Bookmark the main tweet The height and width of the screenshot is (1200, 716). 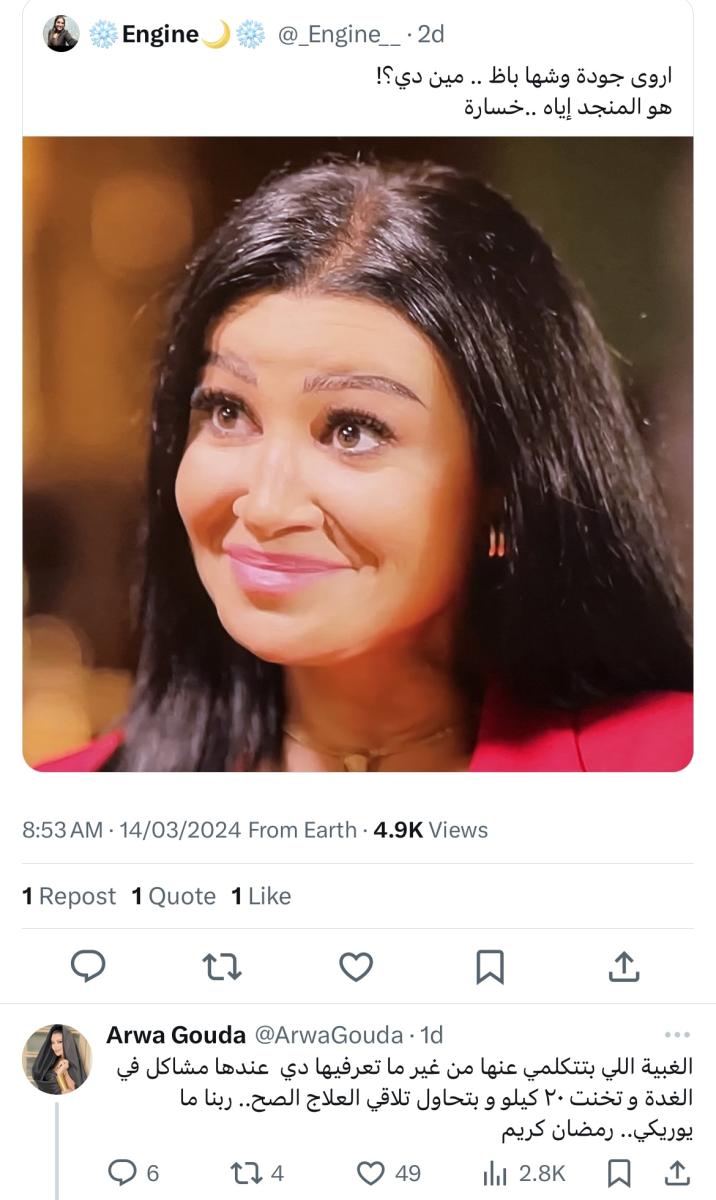[490, 966]
